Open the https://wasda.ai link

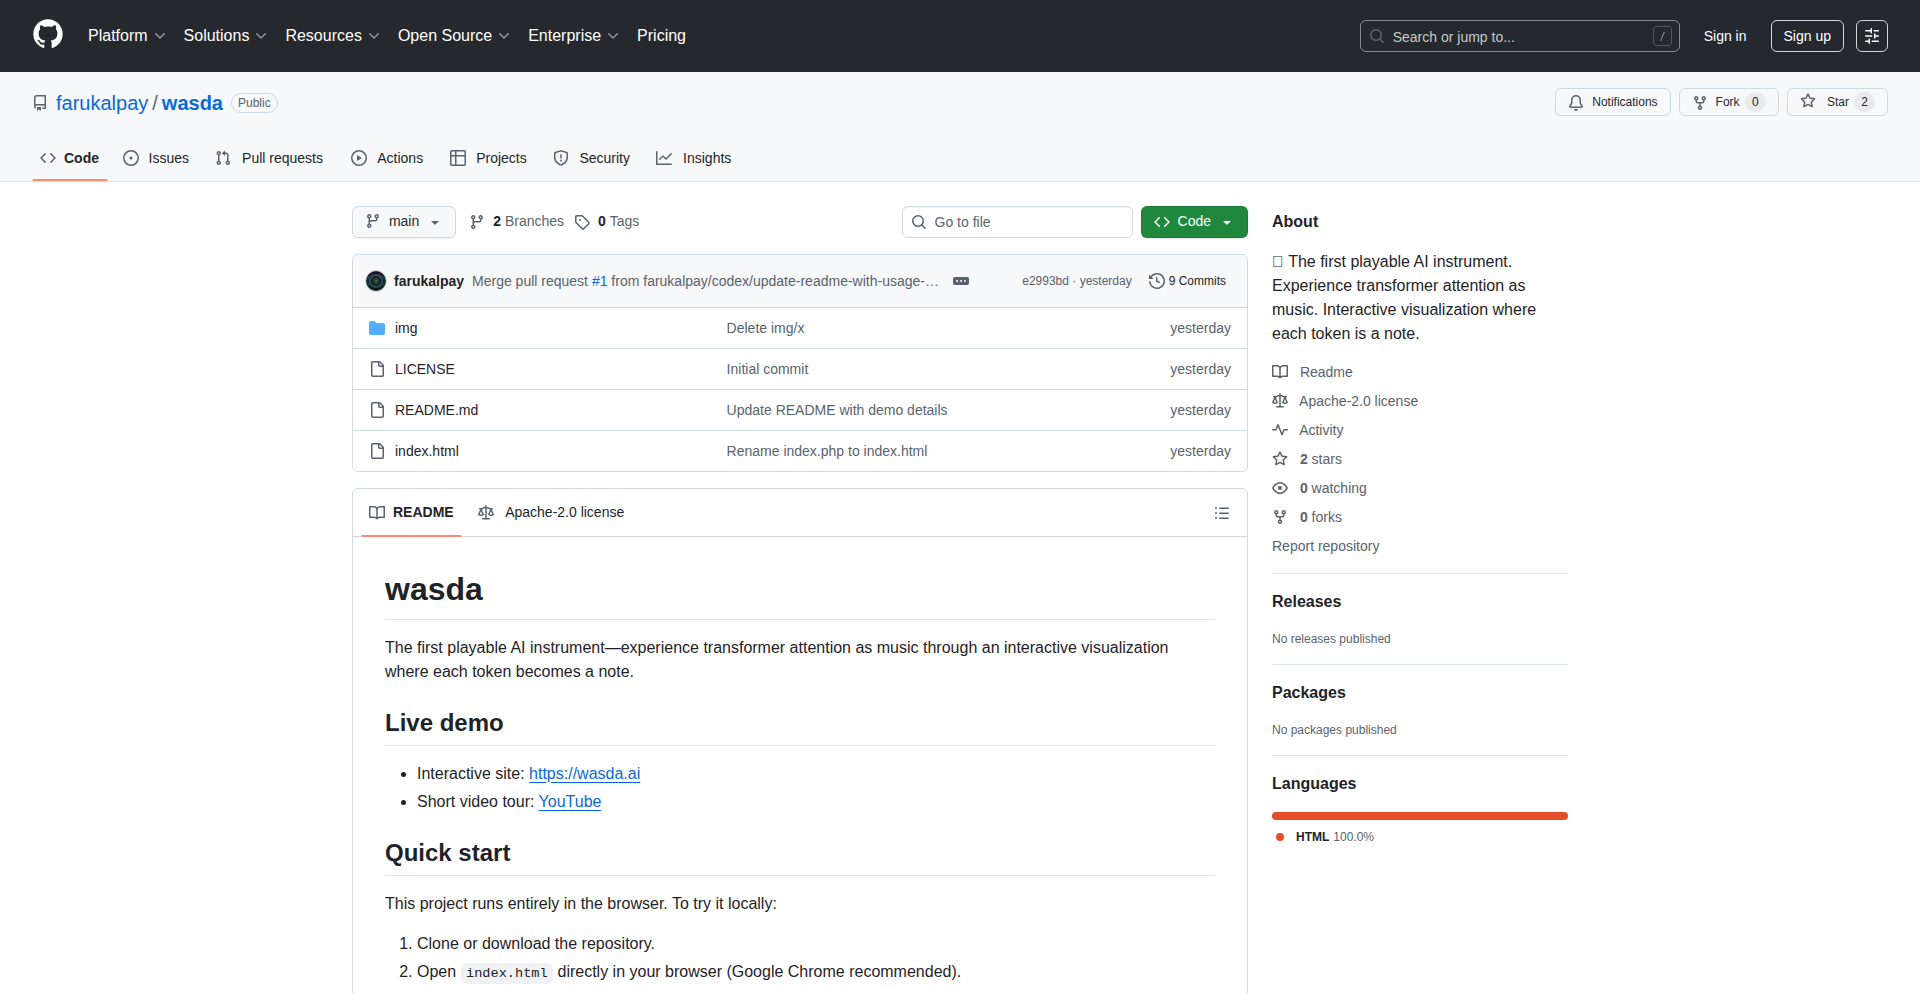[x=584, y=774]
